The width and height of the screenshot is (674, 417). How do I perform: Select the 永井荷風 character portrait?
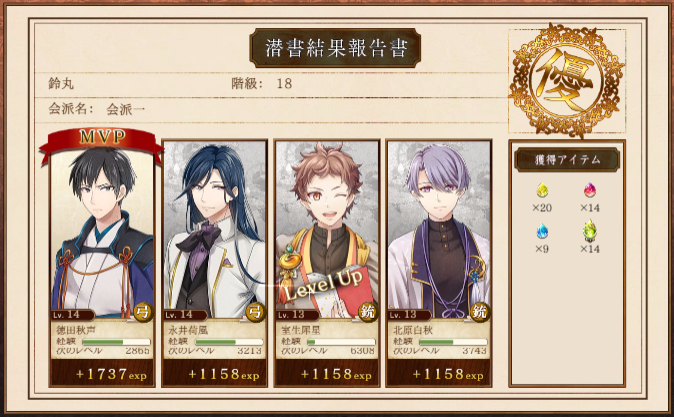pos(214,230)
